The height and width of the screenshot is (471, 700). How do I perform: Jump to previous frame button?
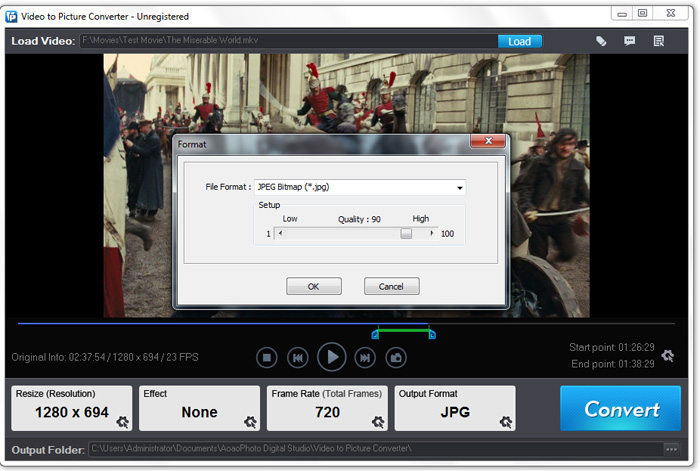(x=298, y=358)
